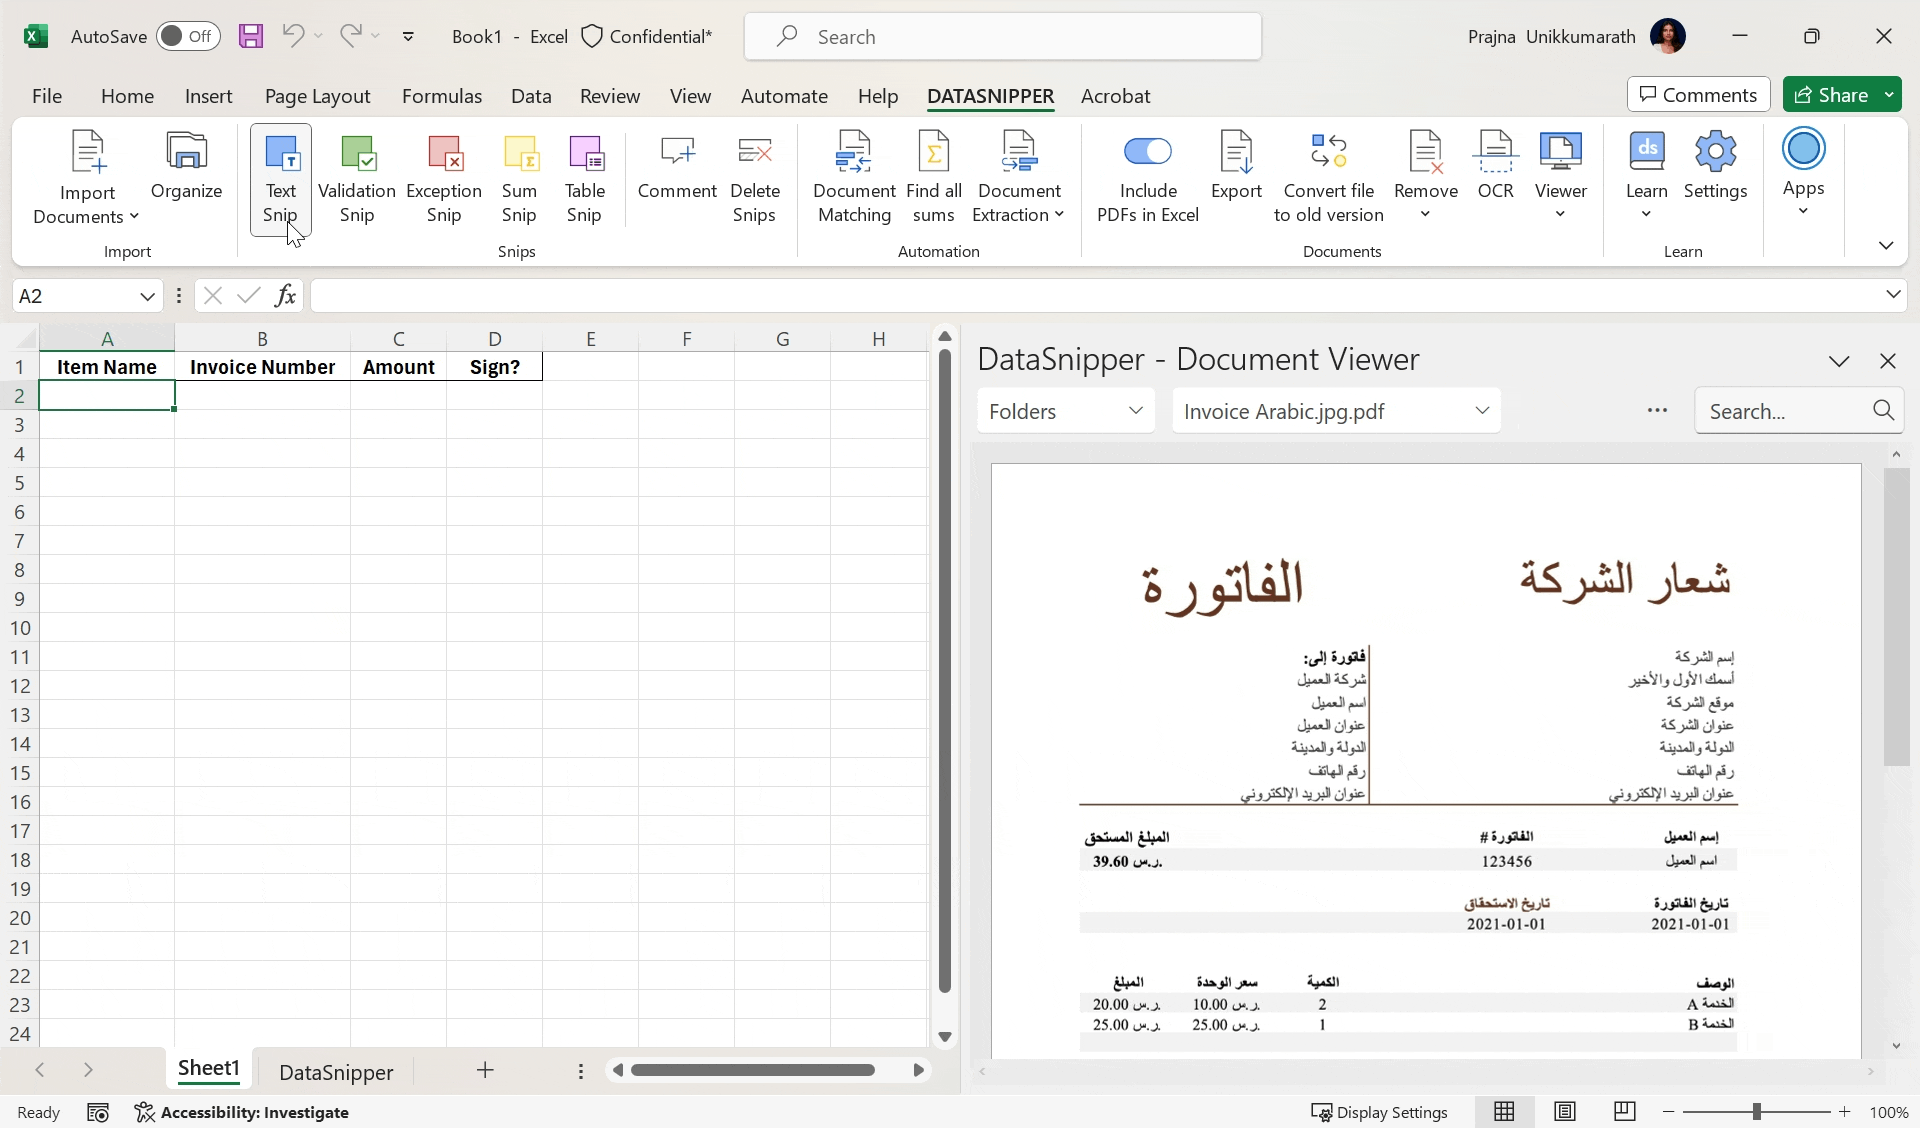Image resolution: width=1920 pixels, height=1128 pixels.
Task: Open the Formulas menu
Action: tap(442, 96)
